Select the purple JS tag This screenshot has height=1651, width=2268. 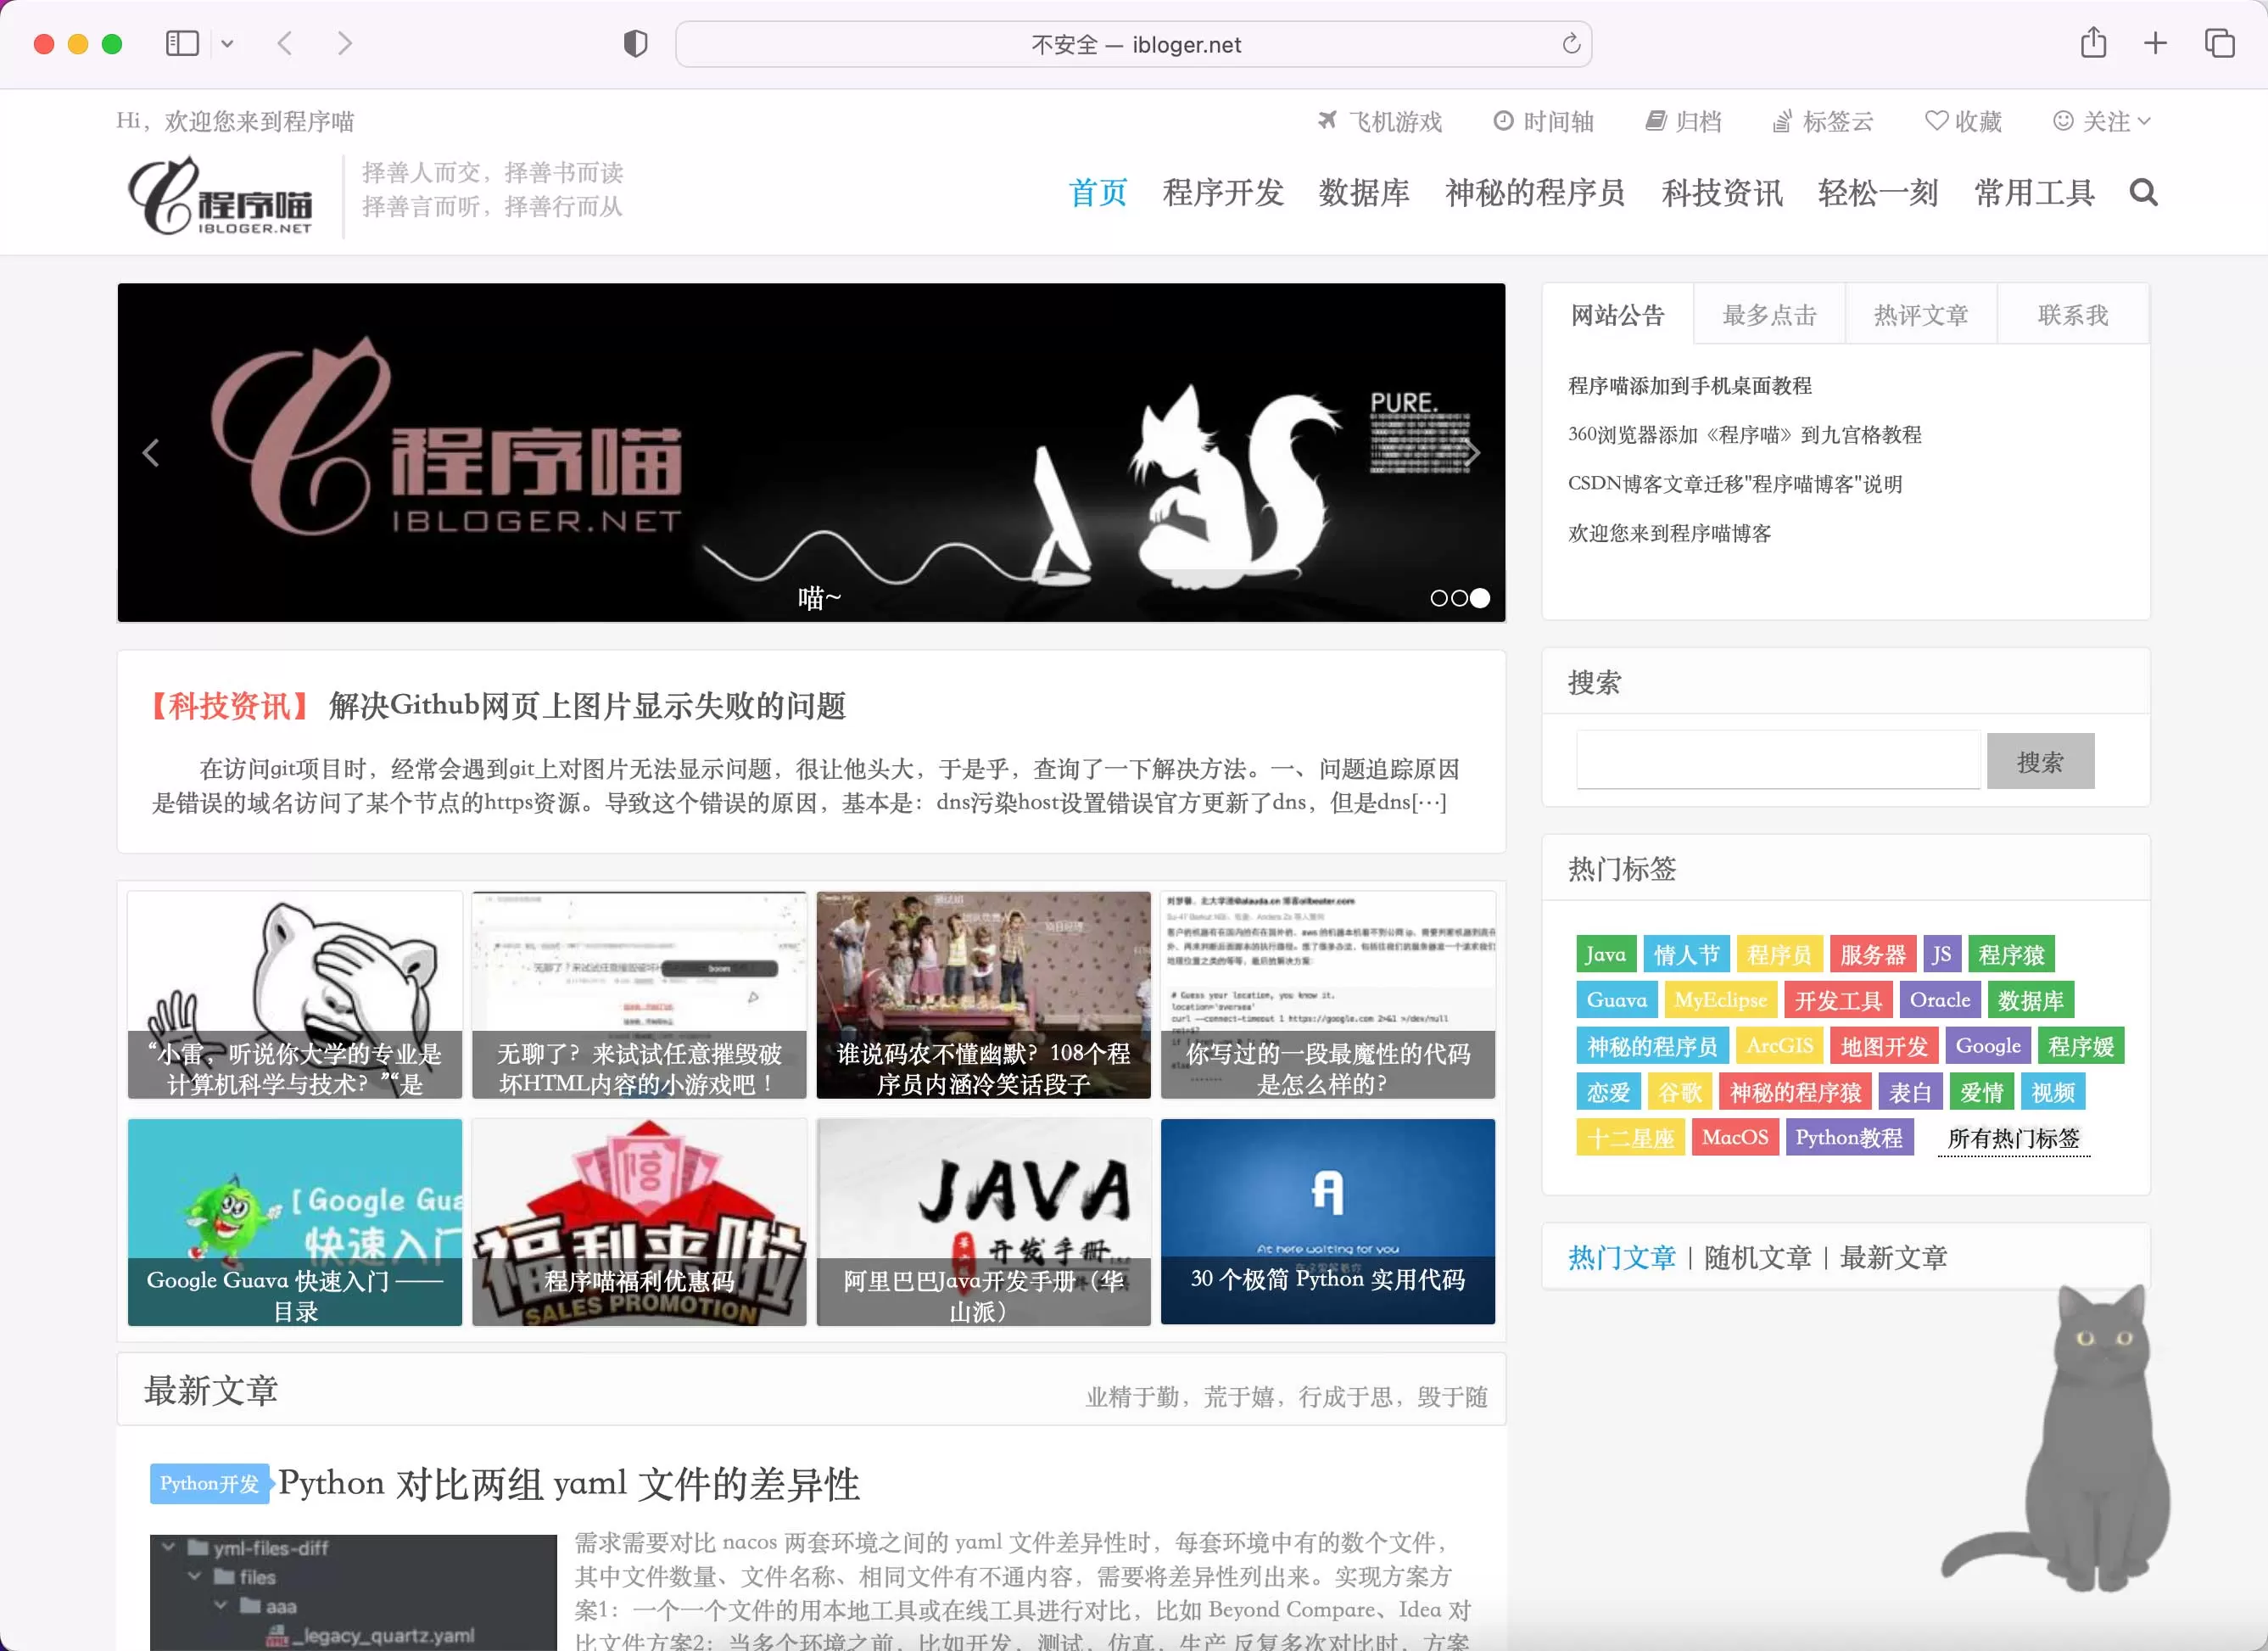point(1941,954)
